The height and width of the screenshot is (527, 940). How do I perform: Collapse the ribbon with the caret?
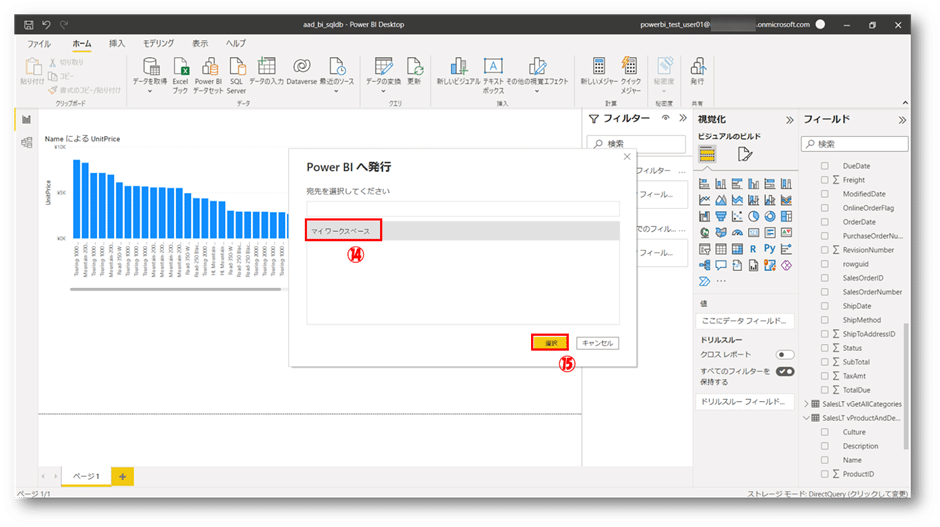pos(905,103)
